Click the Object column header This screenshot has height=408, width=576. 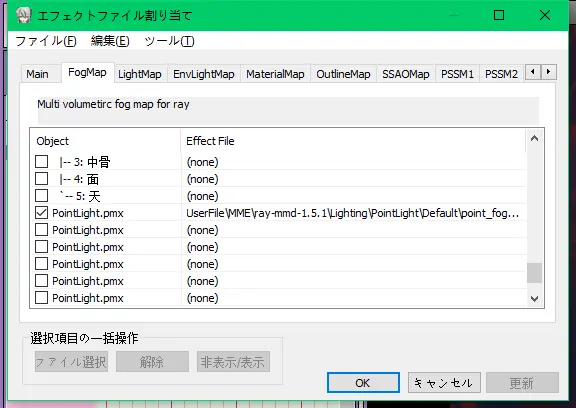pos(105,141)
